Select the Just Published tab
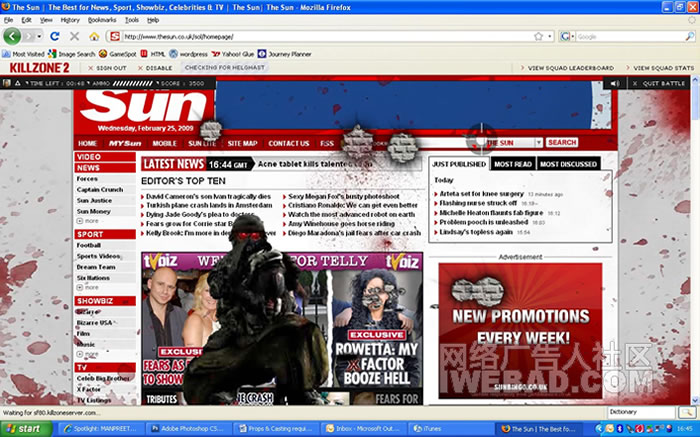700x437 pixels. pyautogui.click(x=459, y=164)
